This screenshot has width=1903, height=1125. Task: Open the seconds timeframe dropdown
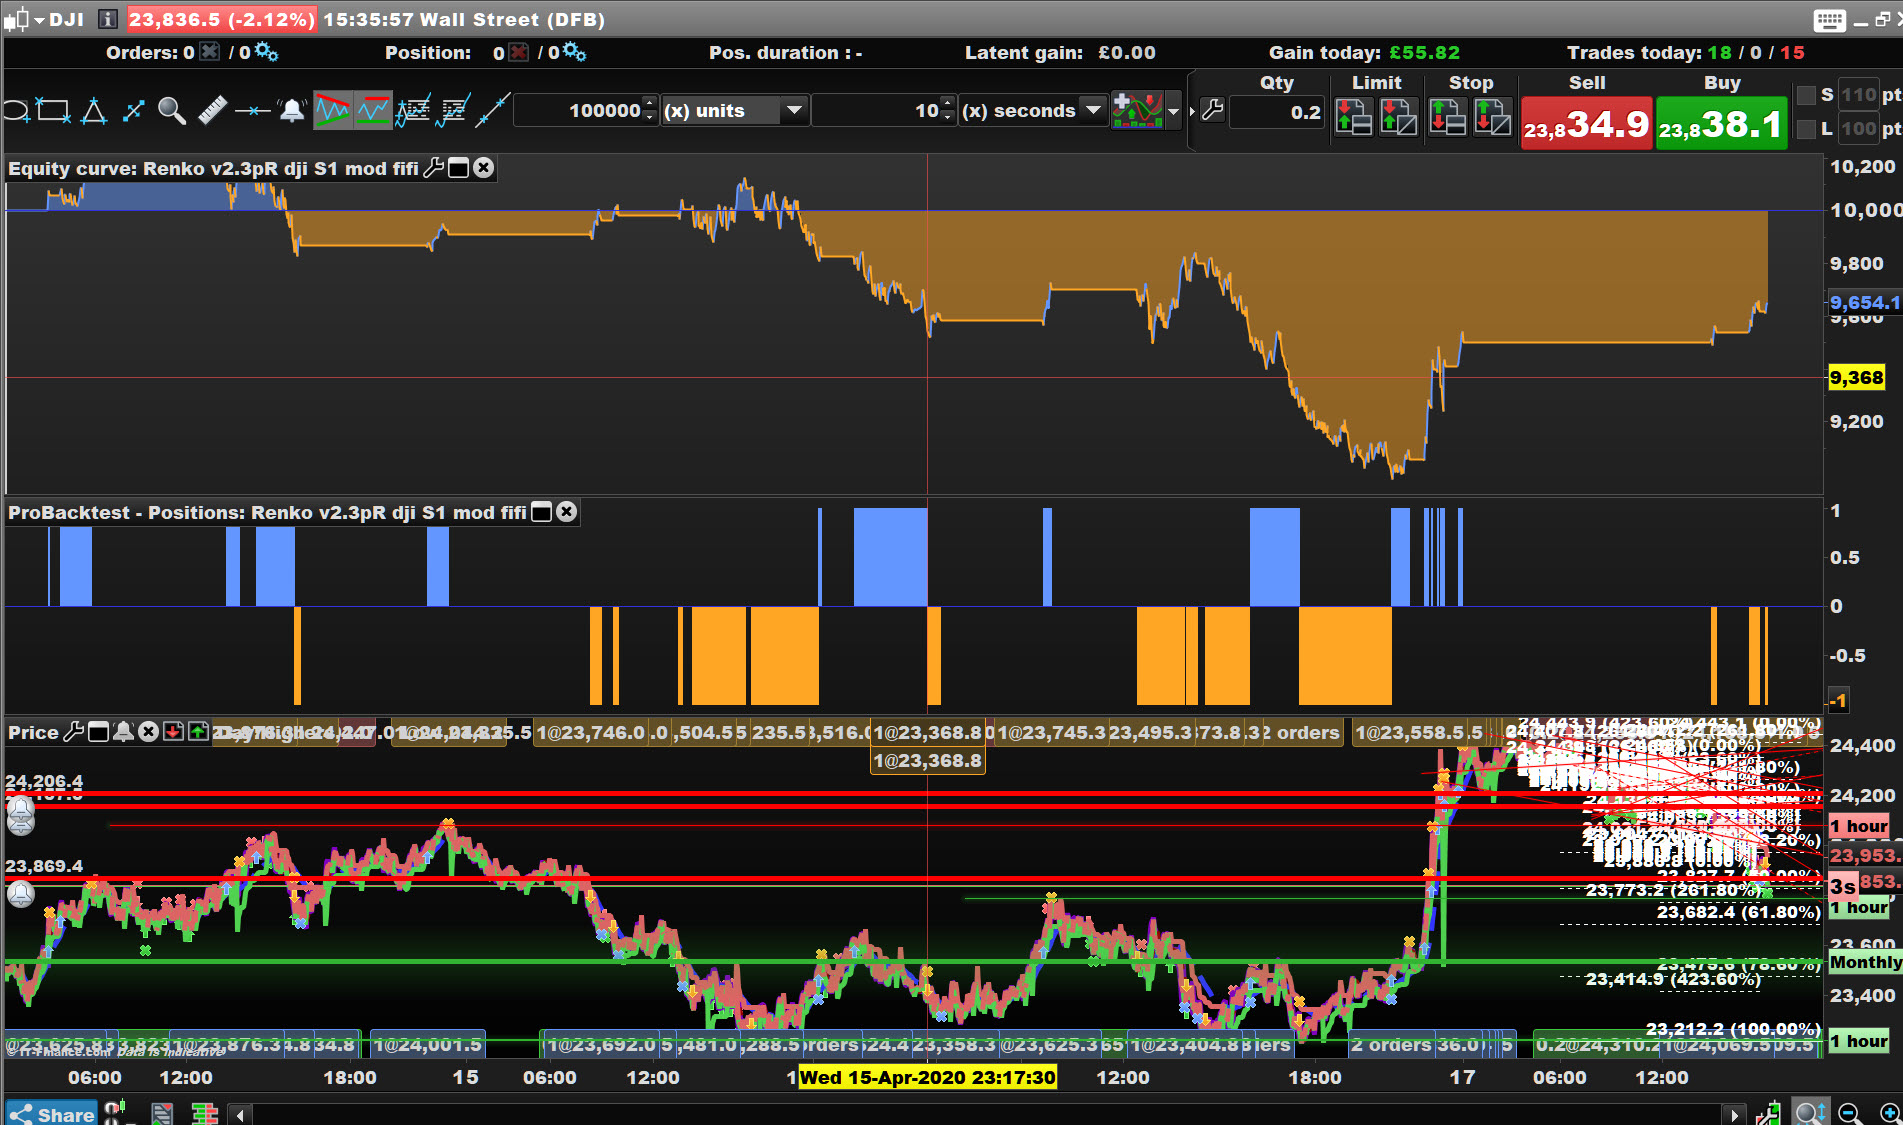[x=1093, y=110]
